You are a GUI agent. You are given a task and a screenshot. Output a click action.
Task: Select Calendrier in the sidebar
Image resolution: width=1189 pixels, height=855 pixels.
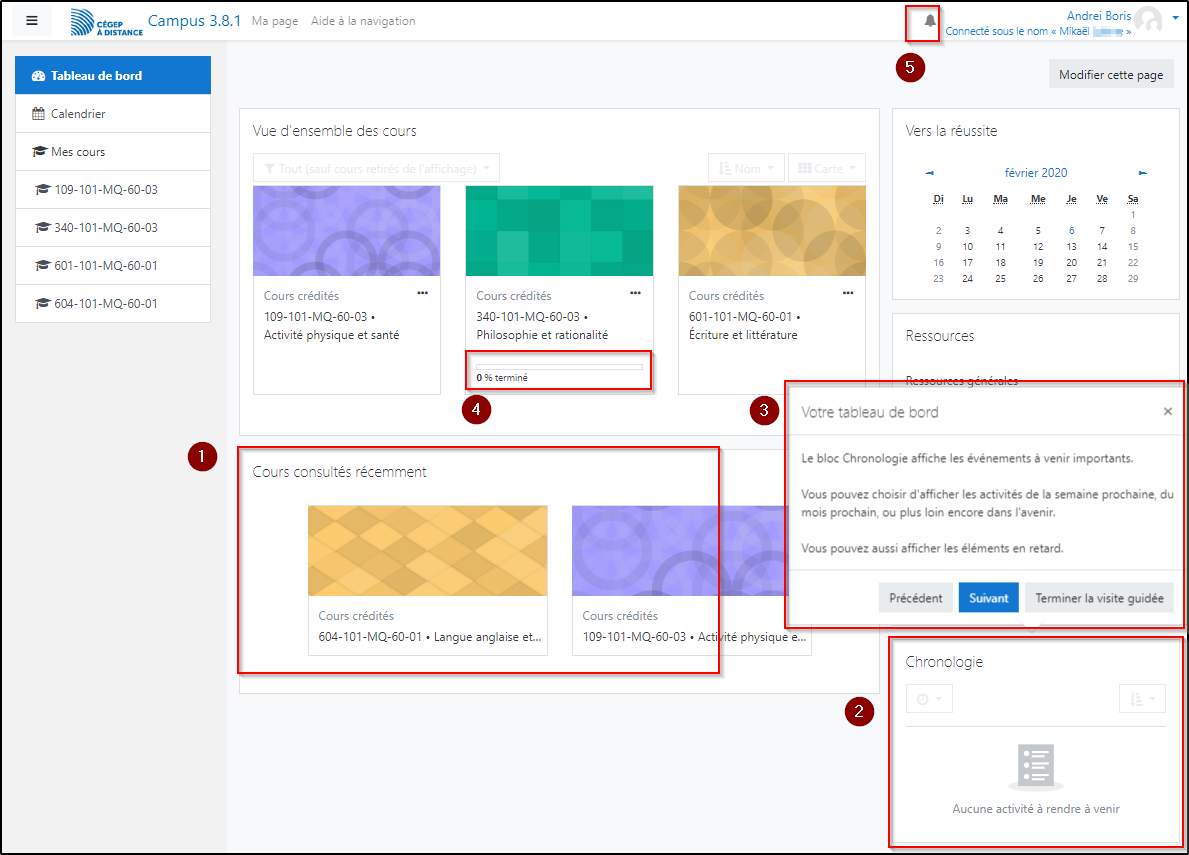pos(78,114)
